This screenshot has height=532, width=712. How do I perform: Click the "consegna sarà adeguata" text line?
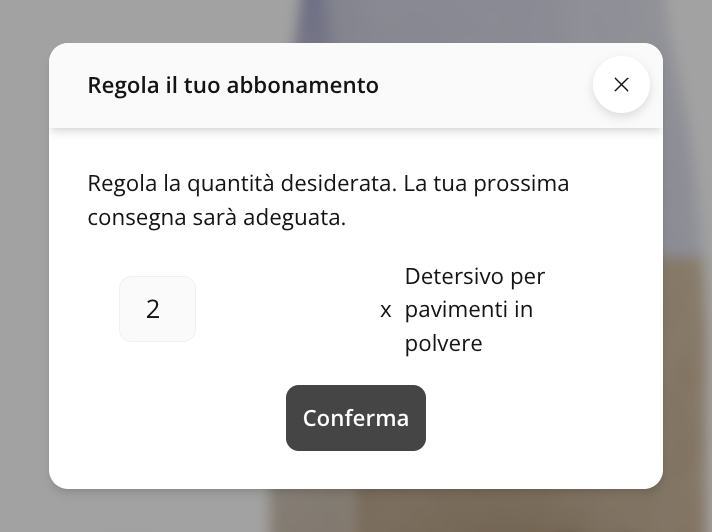click(216, 218)
